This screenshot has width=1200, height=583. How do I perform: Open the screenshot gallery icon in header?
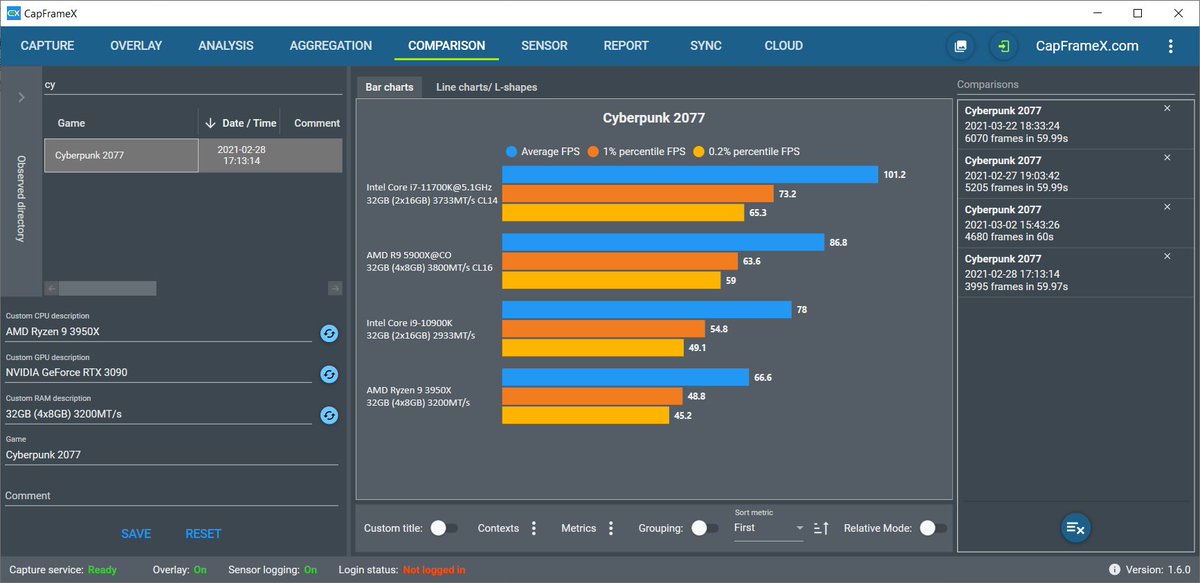click(x=960, y=46)
